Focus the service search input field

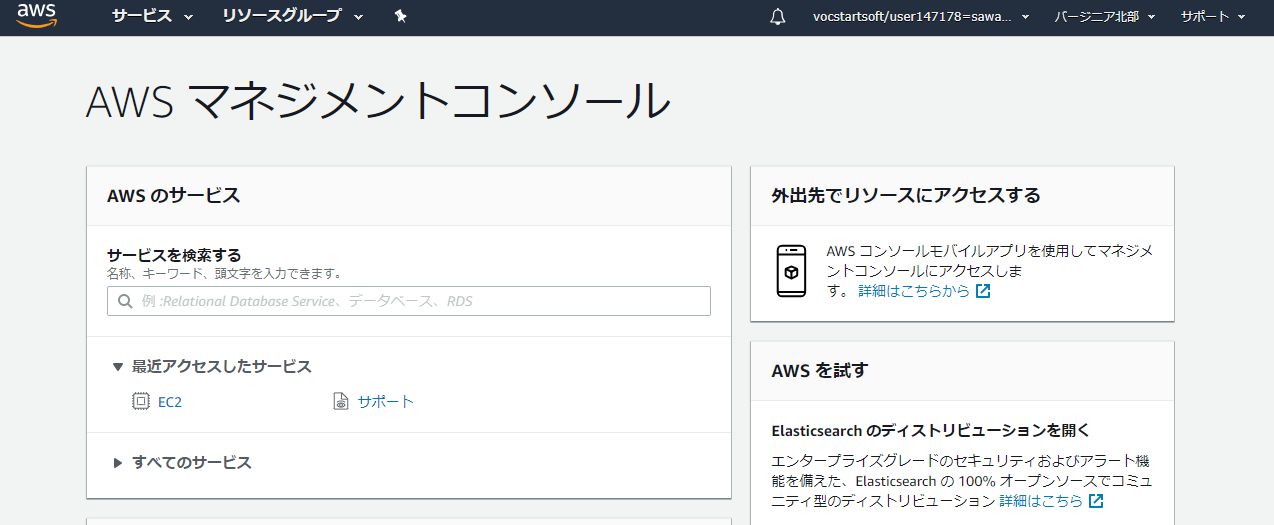[x=409, y=301]
